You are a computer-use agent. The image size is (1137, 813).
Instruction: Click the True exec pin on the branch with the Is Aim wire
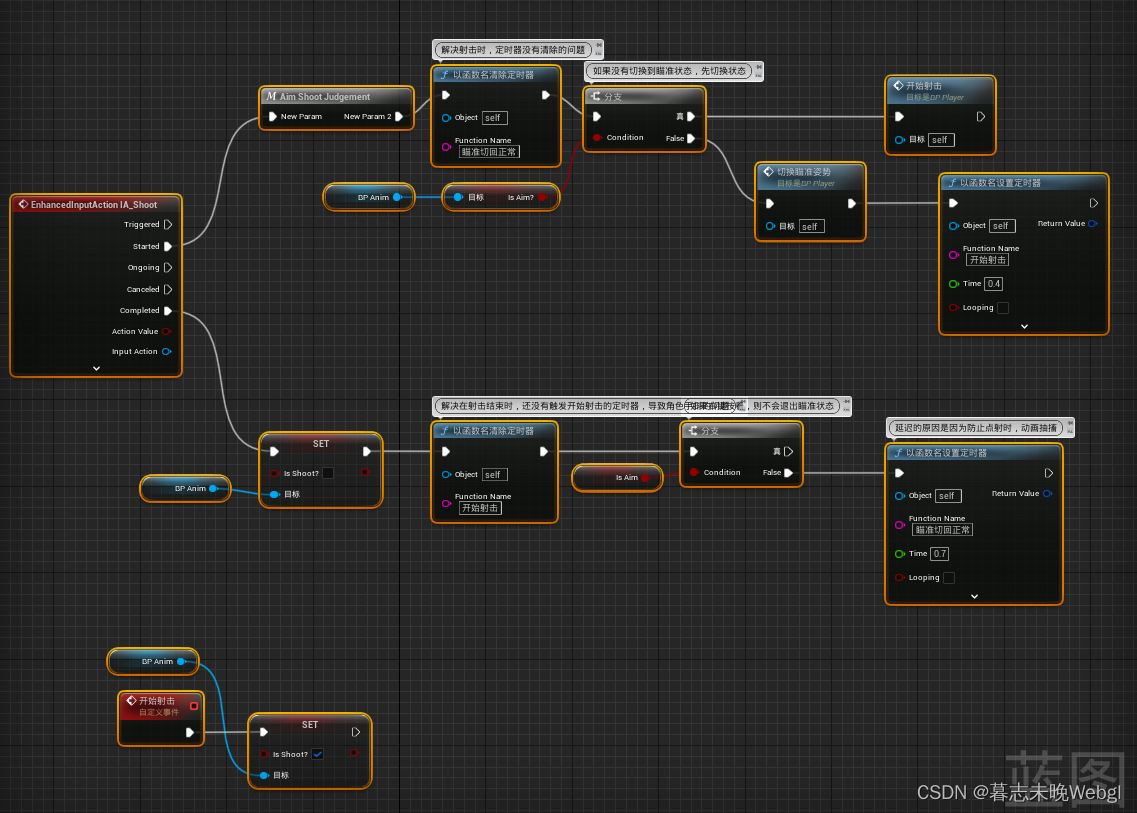787,452
